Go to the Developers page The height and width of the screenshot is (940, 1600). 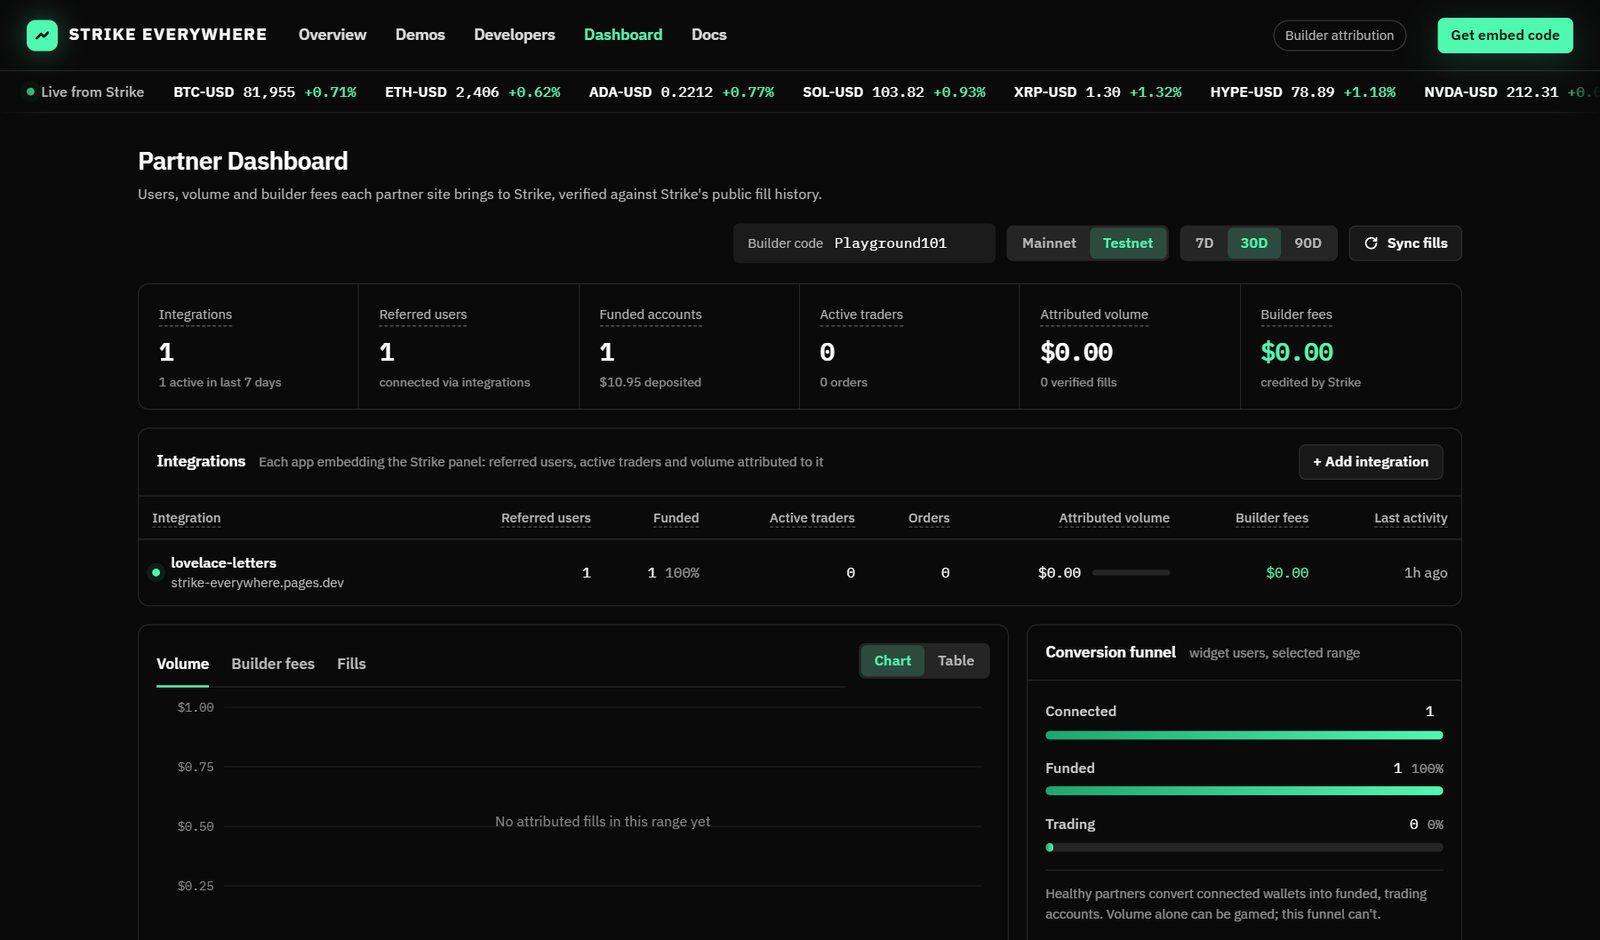(514, 35)
